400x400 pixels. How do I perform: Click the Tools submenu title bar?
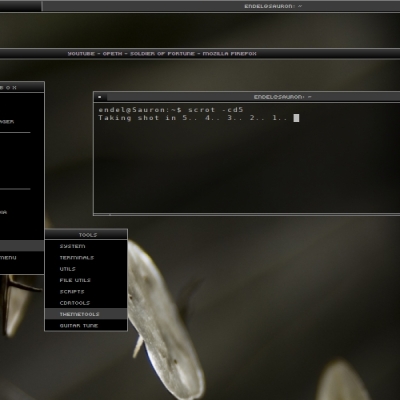pos(86,235)
